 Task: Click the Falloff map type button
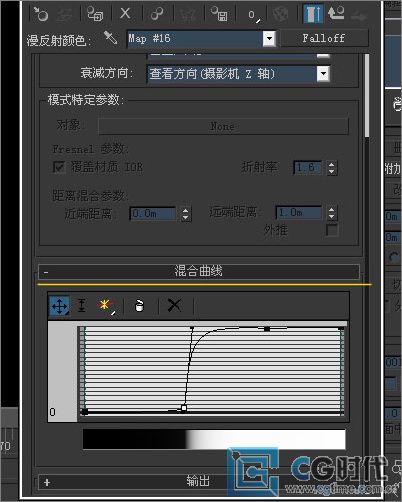tap(324, 38)
